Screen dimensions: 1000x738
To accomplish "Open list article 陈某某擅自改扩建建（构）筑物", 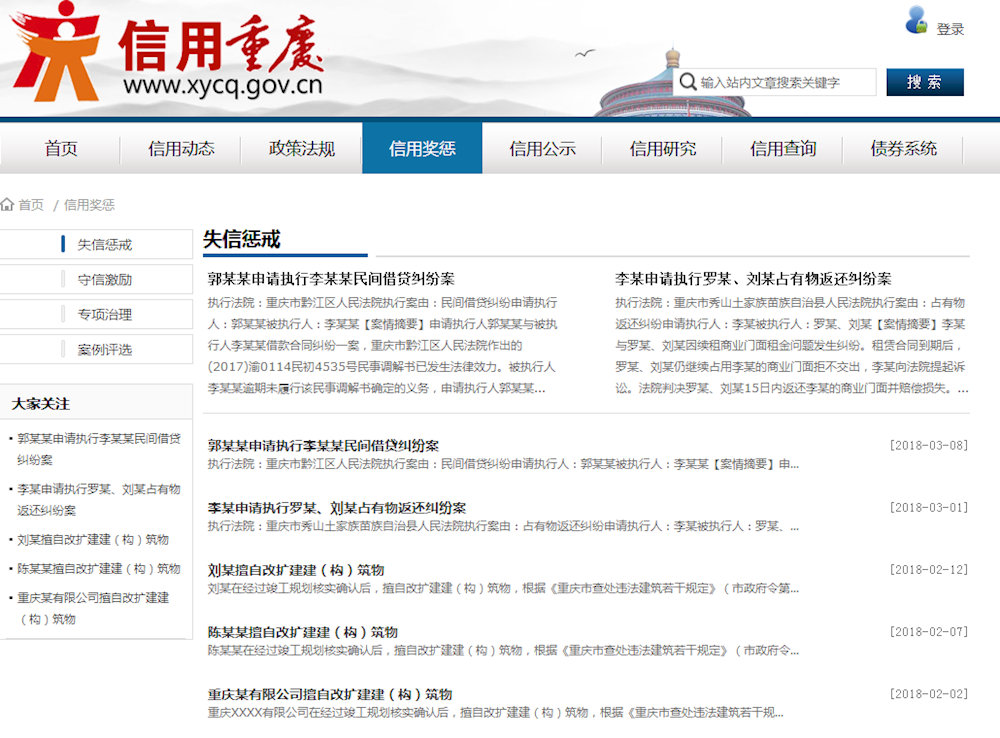I will [303, 632].
